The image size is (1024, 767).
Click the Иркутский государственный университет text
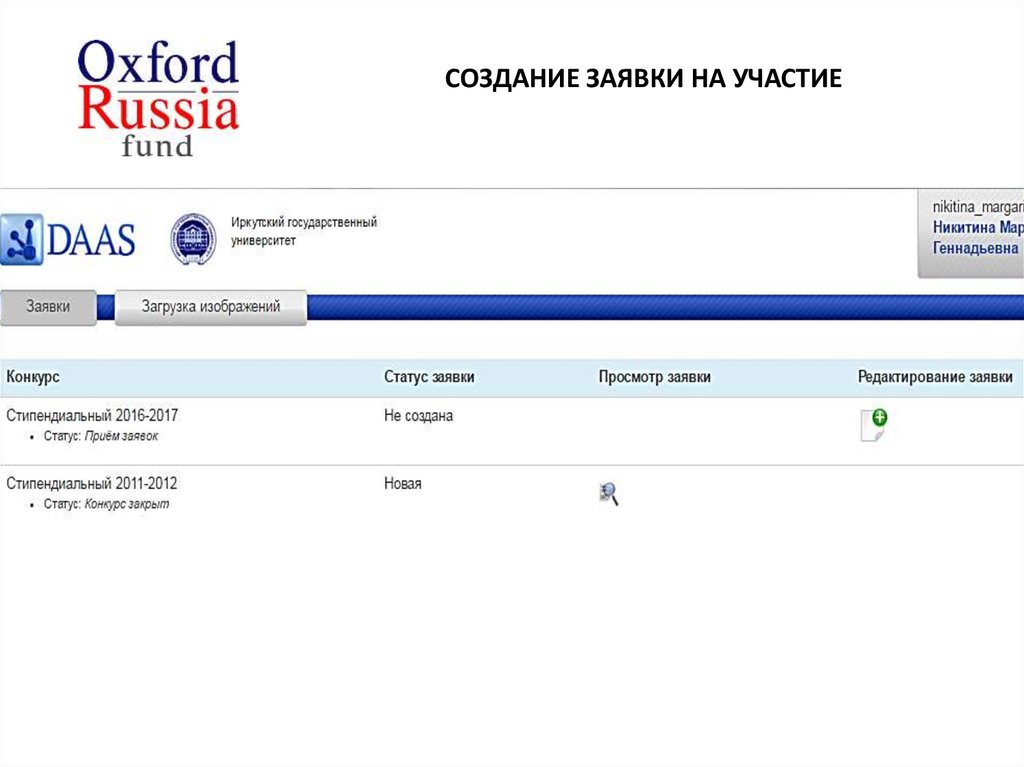[303, 231]
